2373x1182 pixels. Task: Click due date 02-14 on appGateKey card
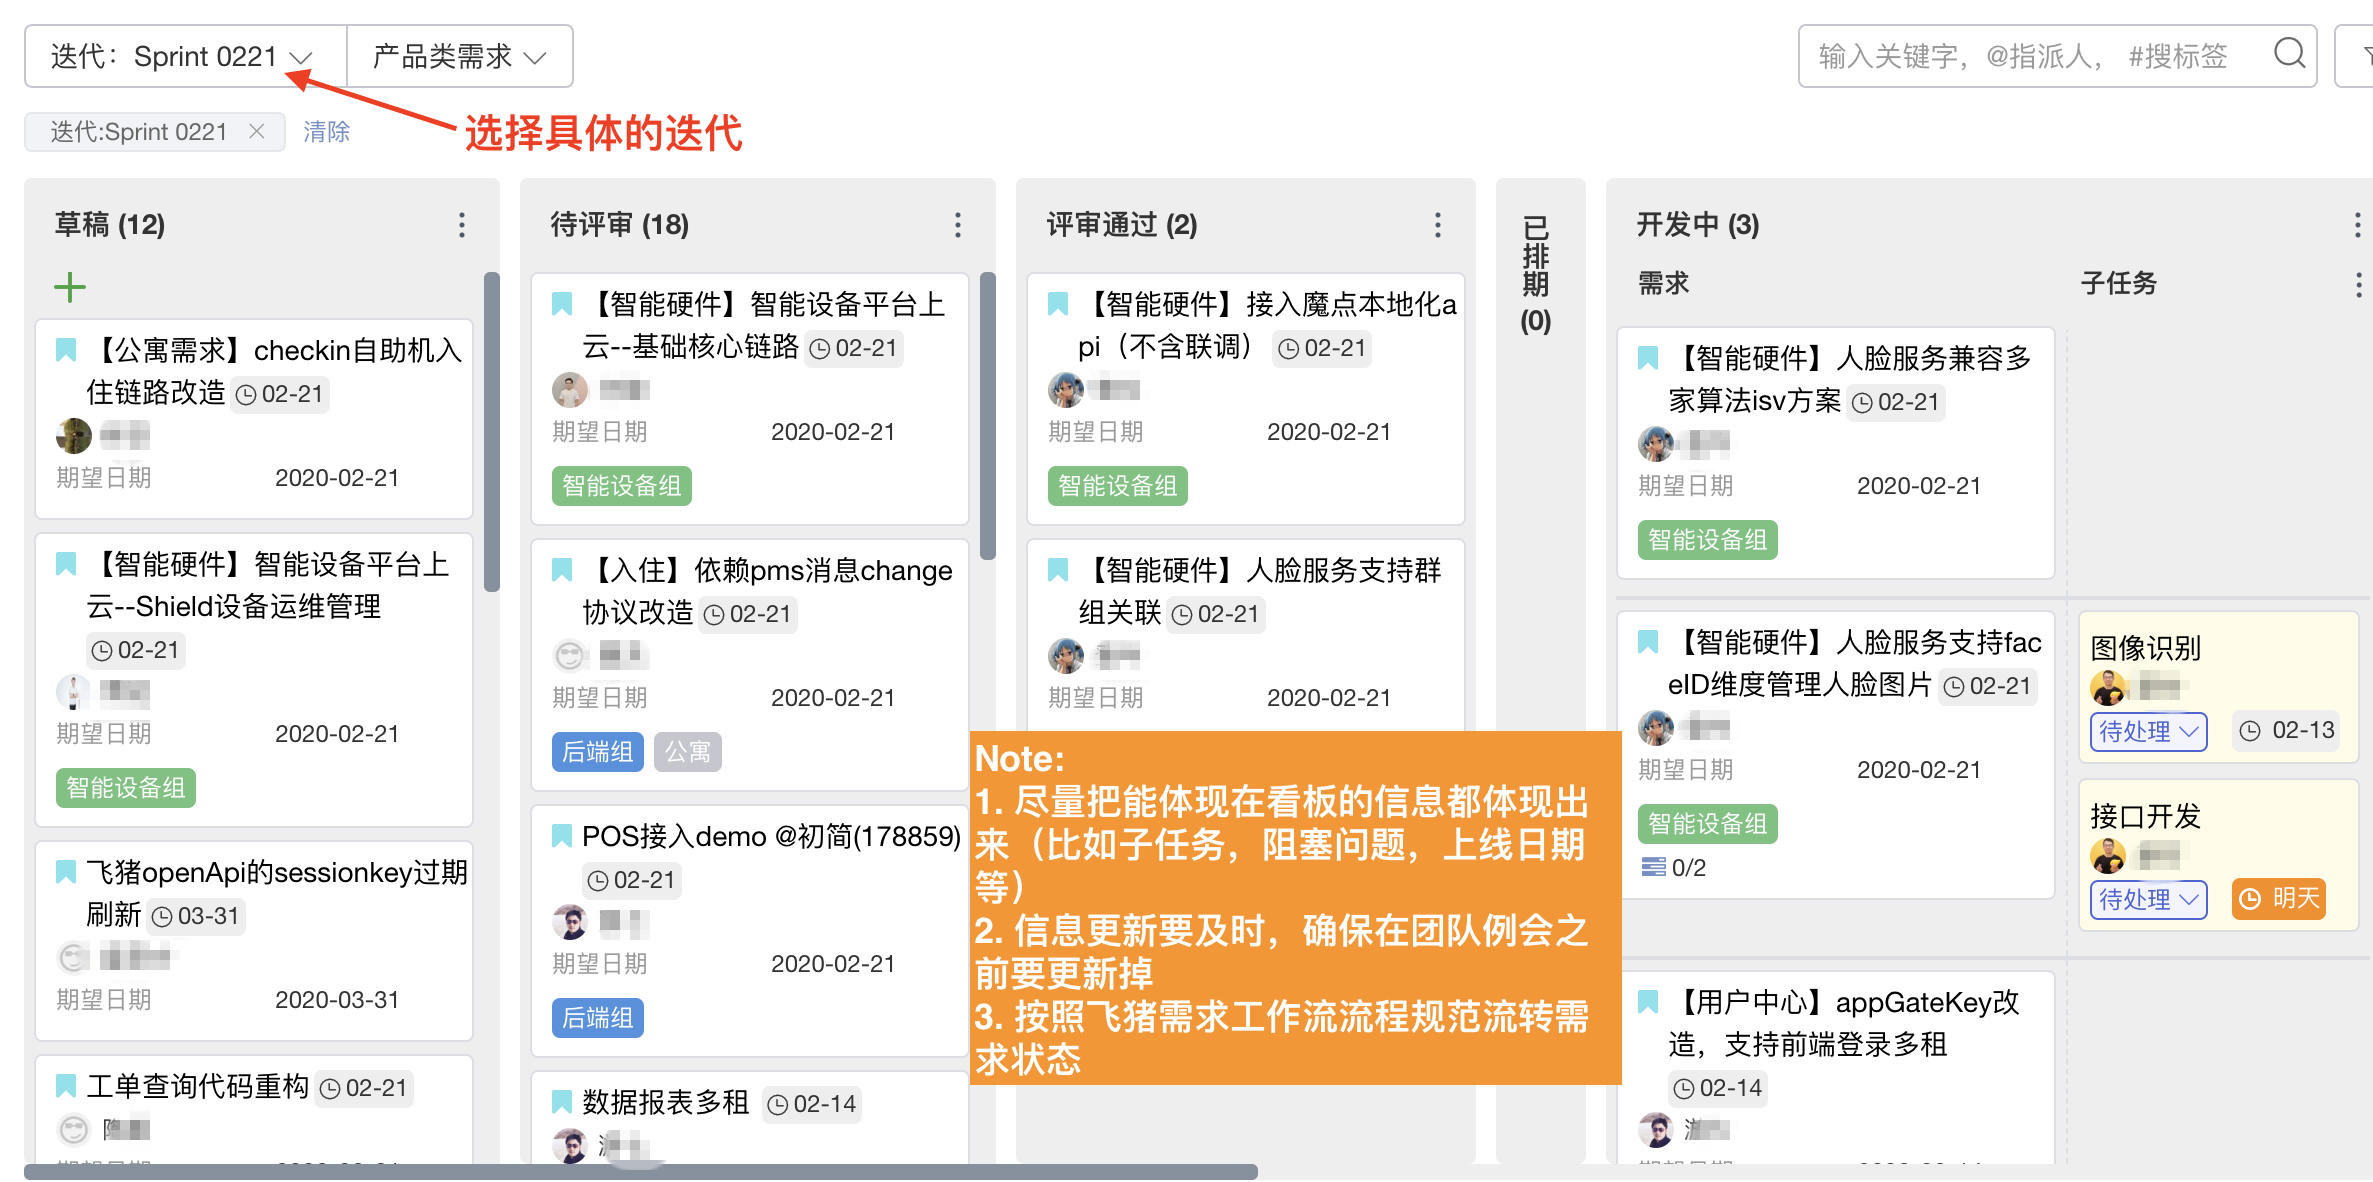[1718, 1088]
